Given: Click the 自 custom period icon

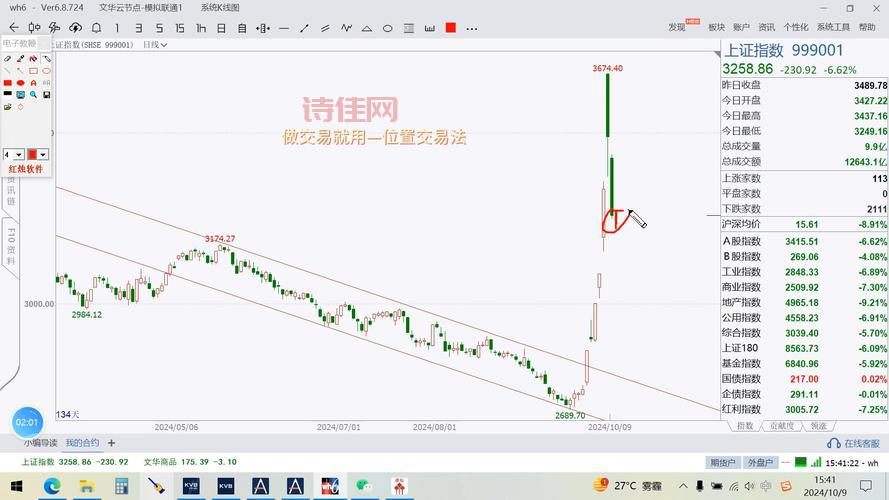Looking at the screenshot, I should click(x=242, y=28).
